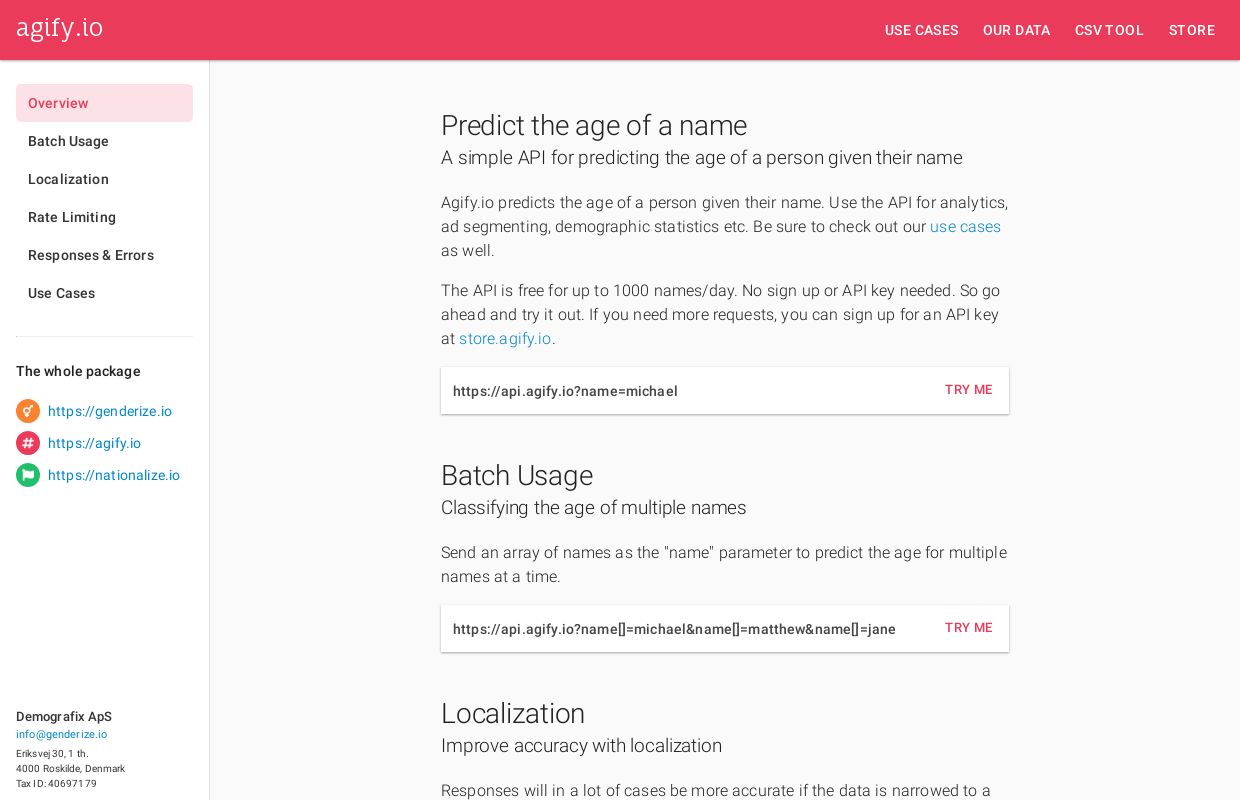Click the 'Batch Usage' section heading

[x=517, y=475]
